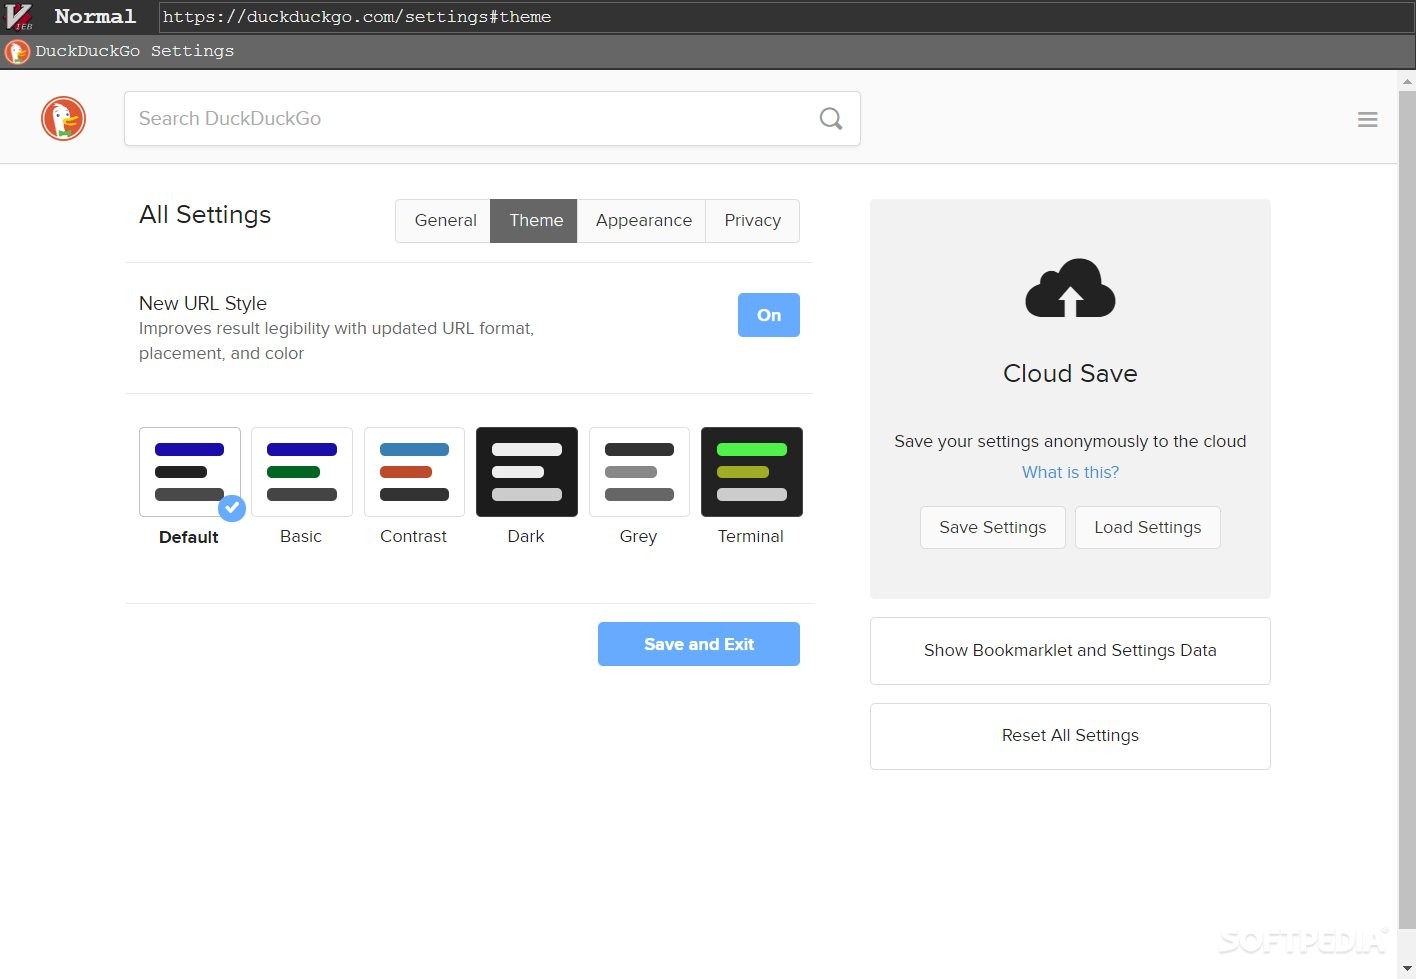Click the Cloud Save upload icon
This screenshot has width=1416, height=979.
1070,288
